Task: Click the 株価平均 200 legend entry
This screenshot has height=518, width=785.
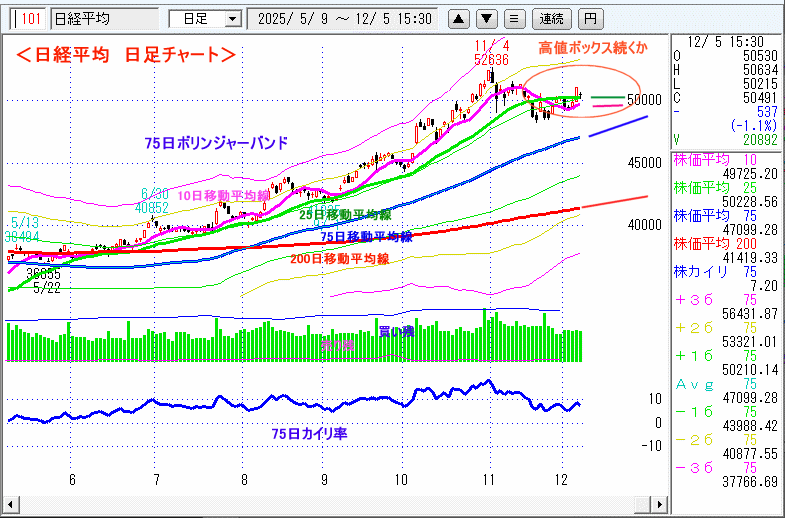Action: pos(715,244)
